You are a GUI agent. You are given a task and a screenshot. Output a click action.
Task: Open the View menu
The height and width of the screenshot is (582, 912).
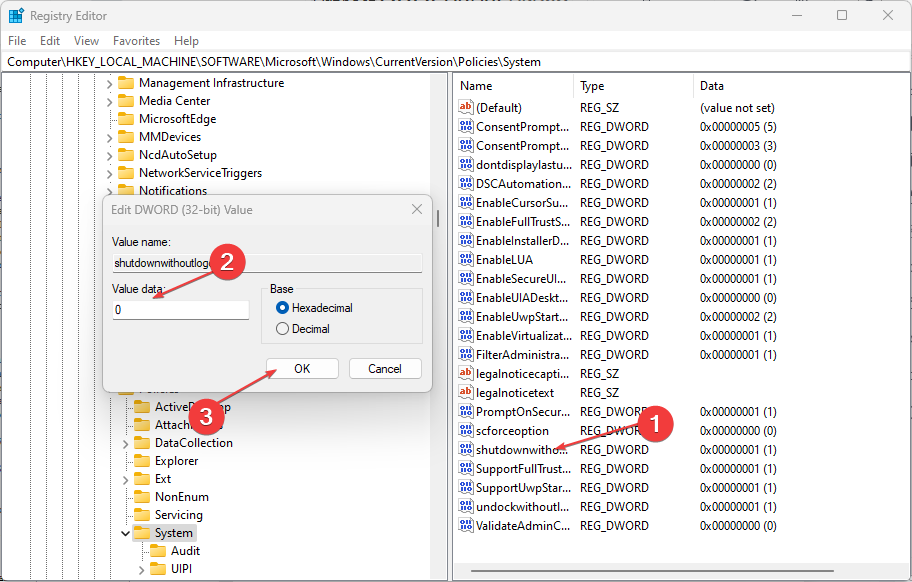[86, 41]
